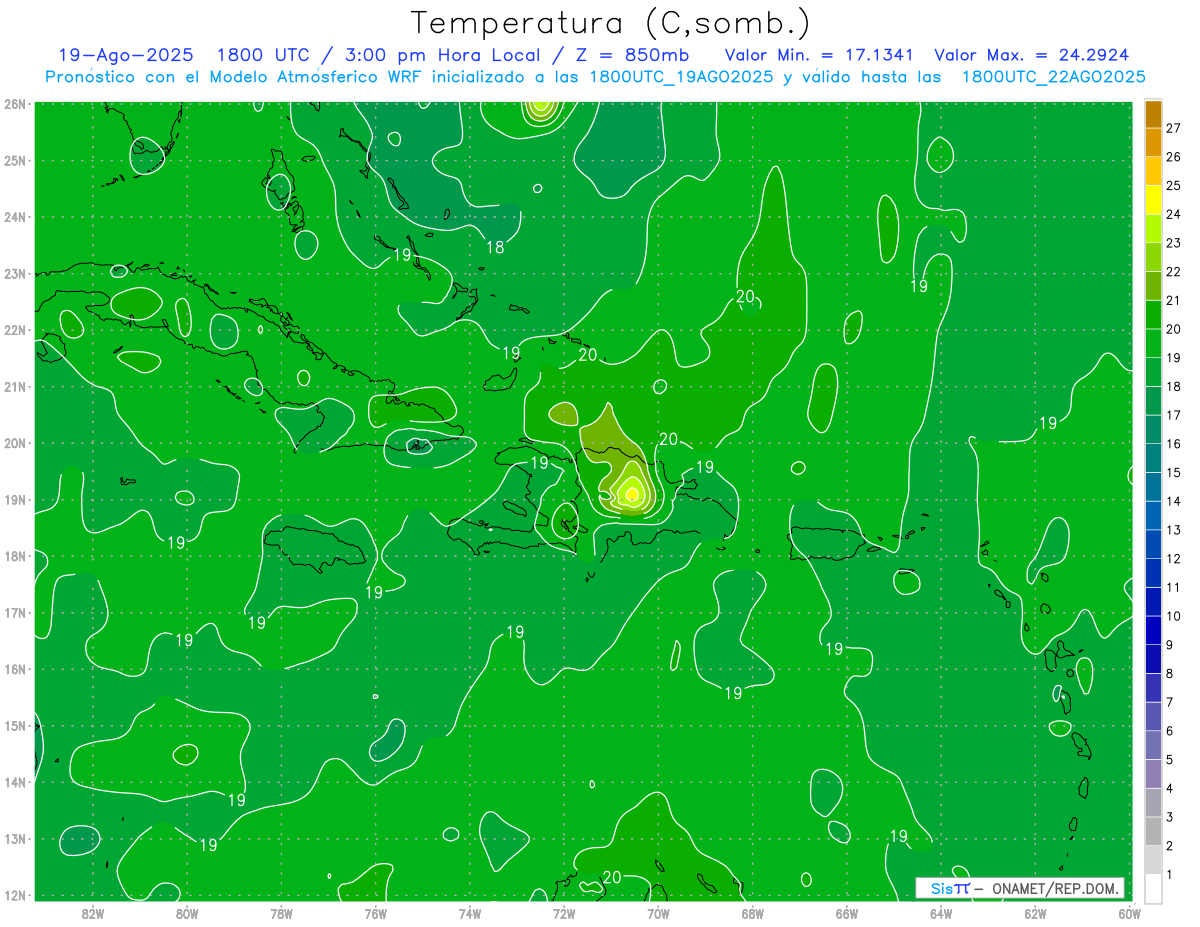Click the "72W" longitude axis label
1200x927 pixels.
coord(564,912)
